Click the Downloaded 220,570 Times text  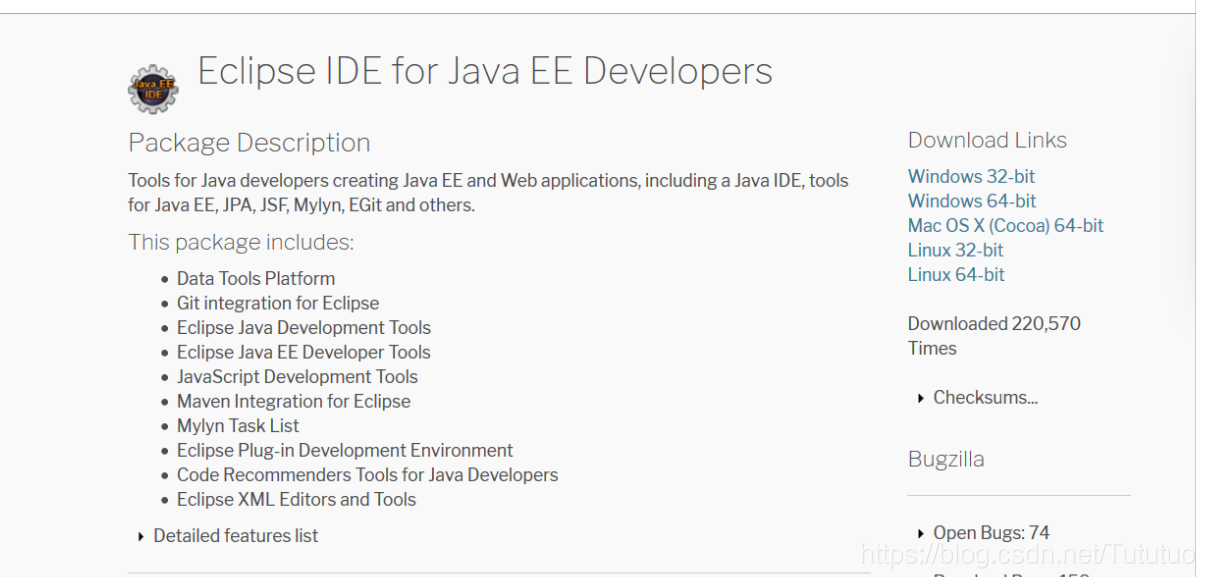(x=994, y=336)
